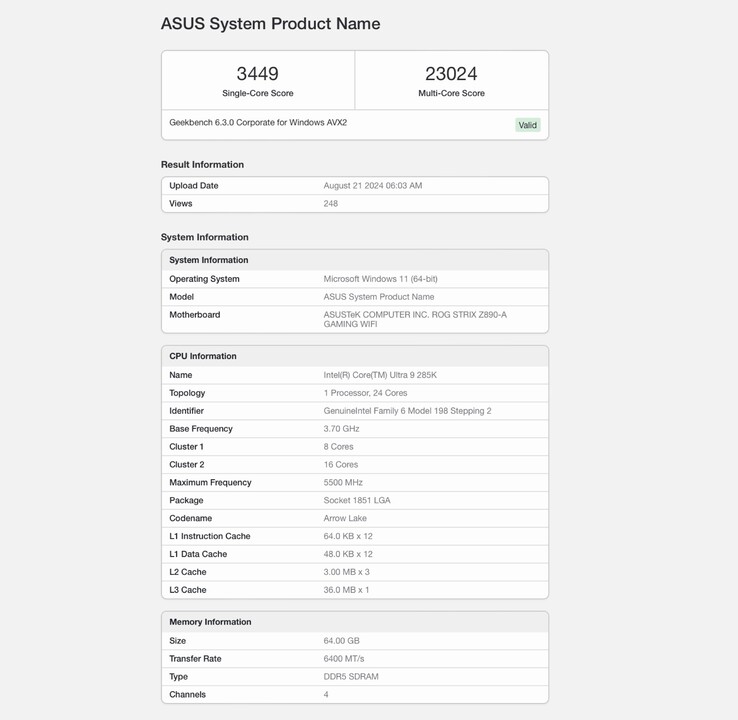Click the Result Information heading
Screen dimensions: 738x720
[x=202, y=165]
